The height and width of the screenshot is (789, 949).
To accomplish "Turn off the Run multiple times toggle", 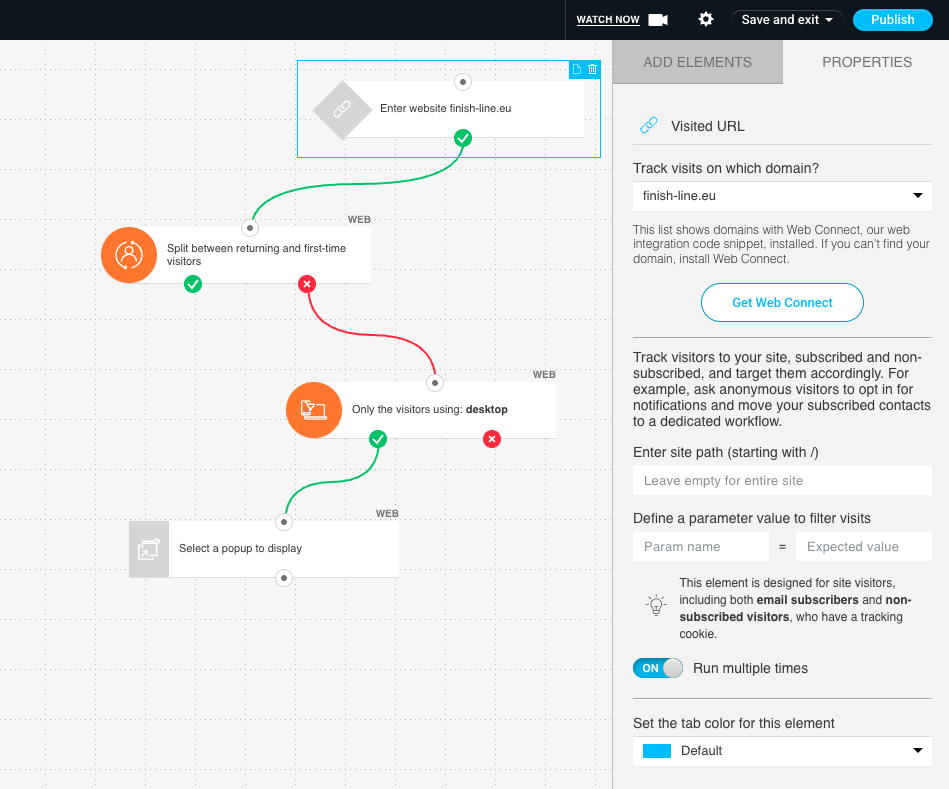I will click(x=658, y=668).
